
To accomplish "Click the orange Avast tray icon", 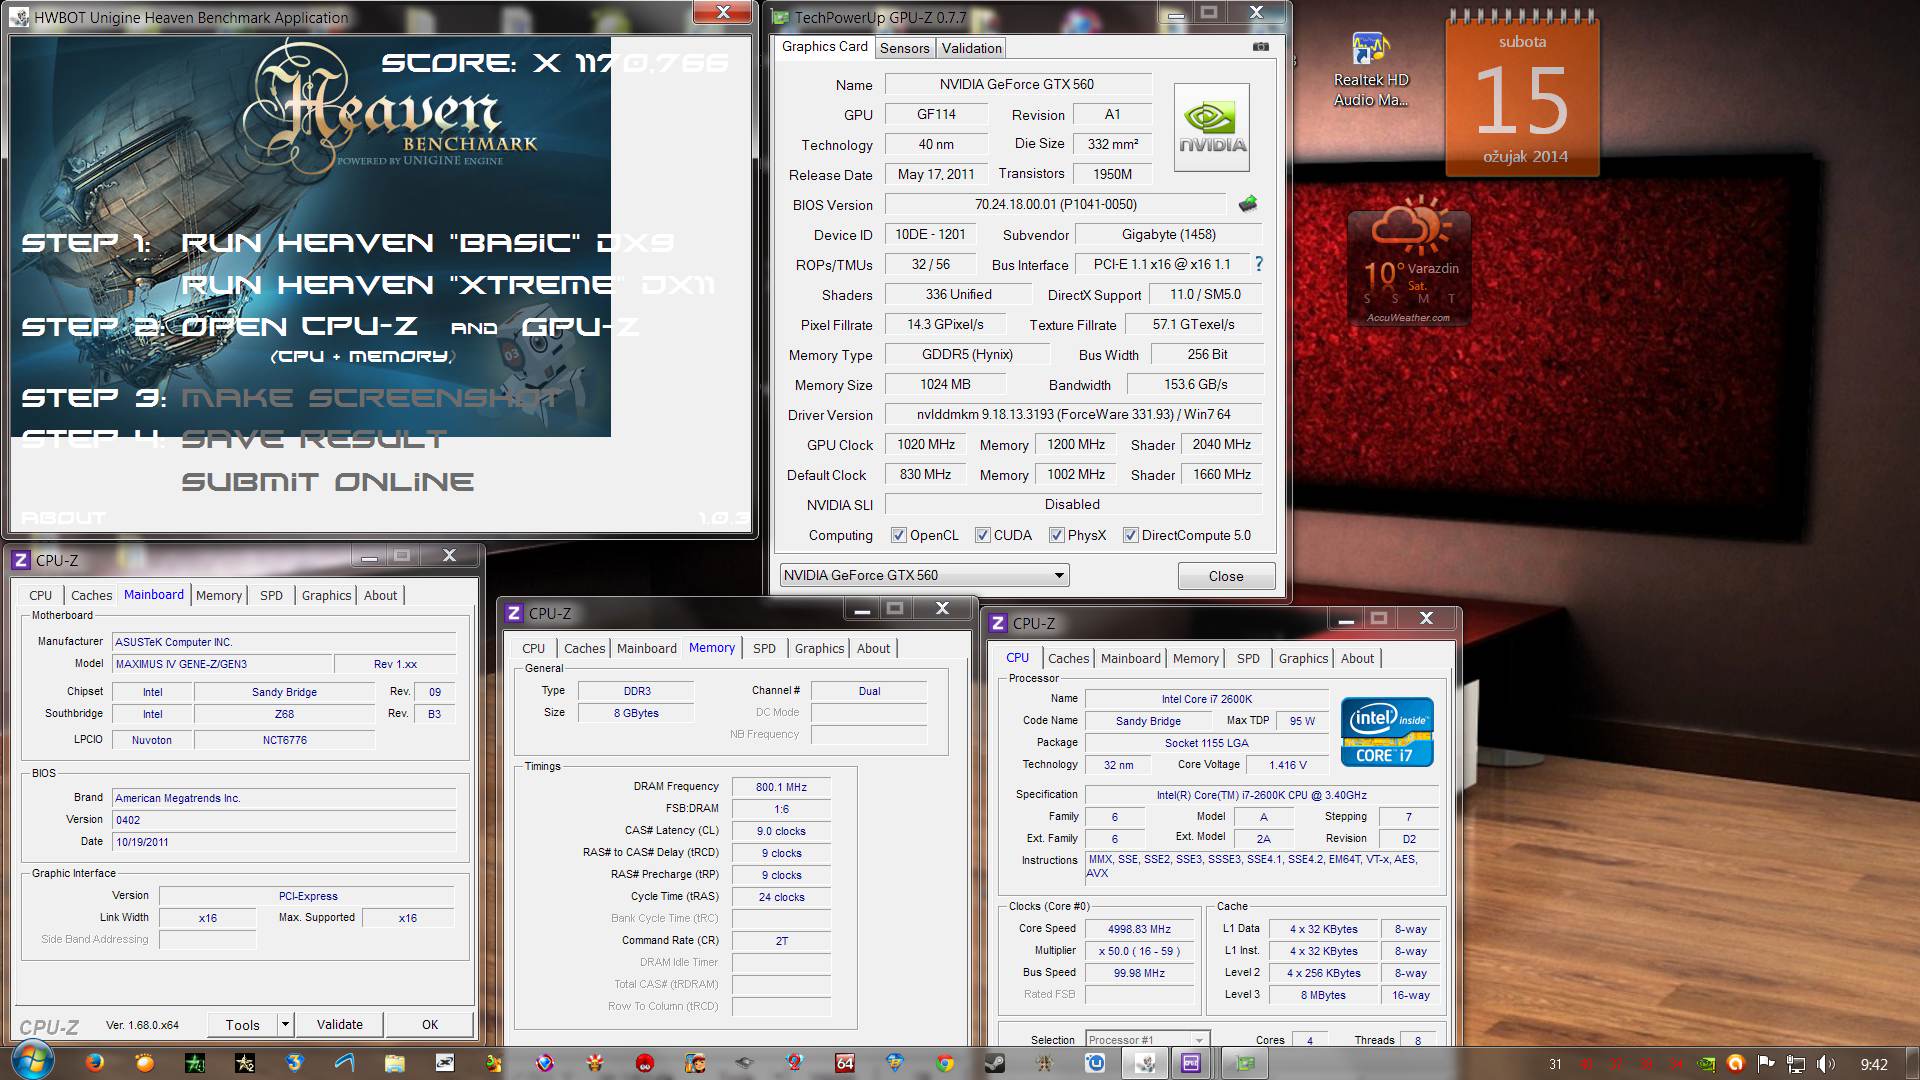I will coord(1736,1063).
